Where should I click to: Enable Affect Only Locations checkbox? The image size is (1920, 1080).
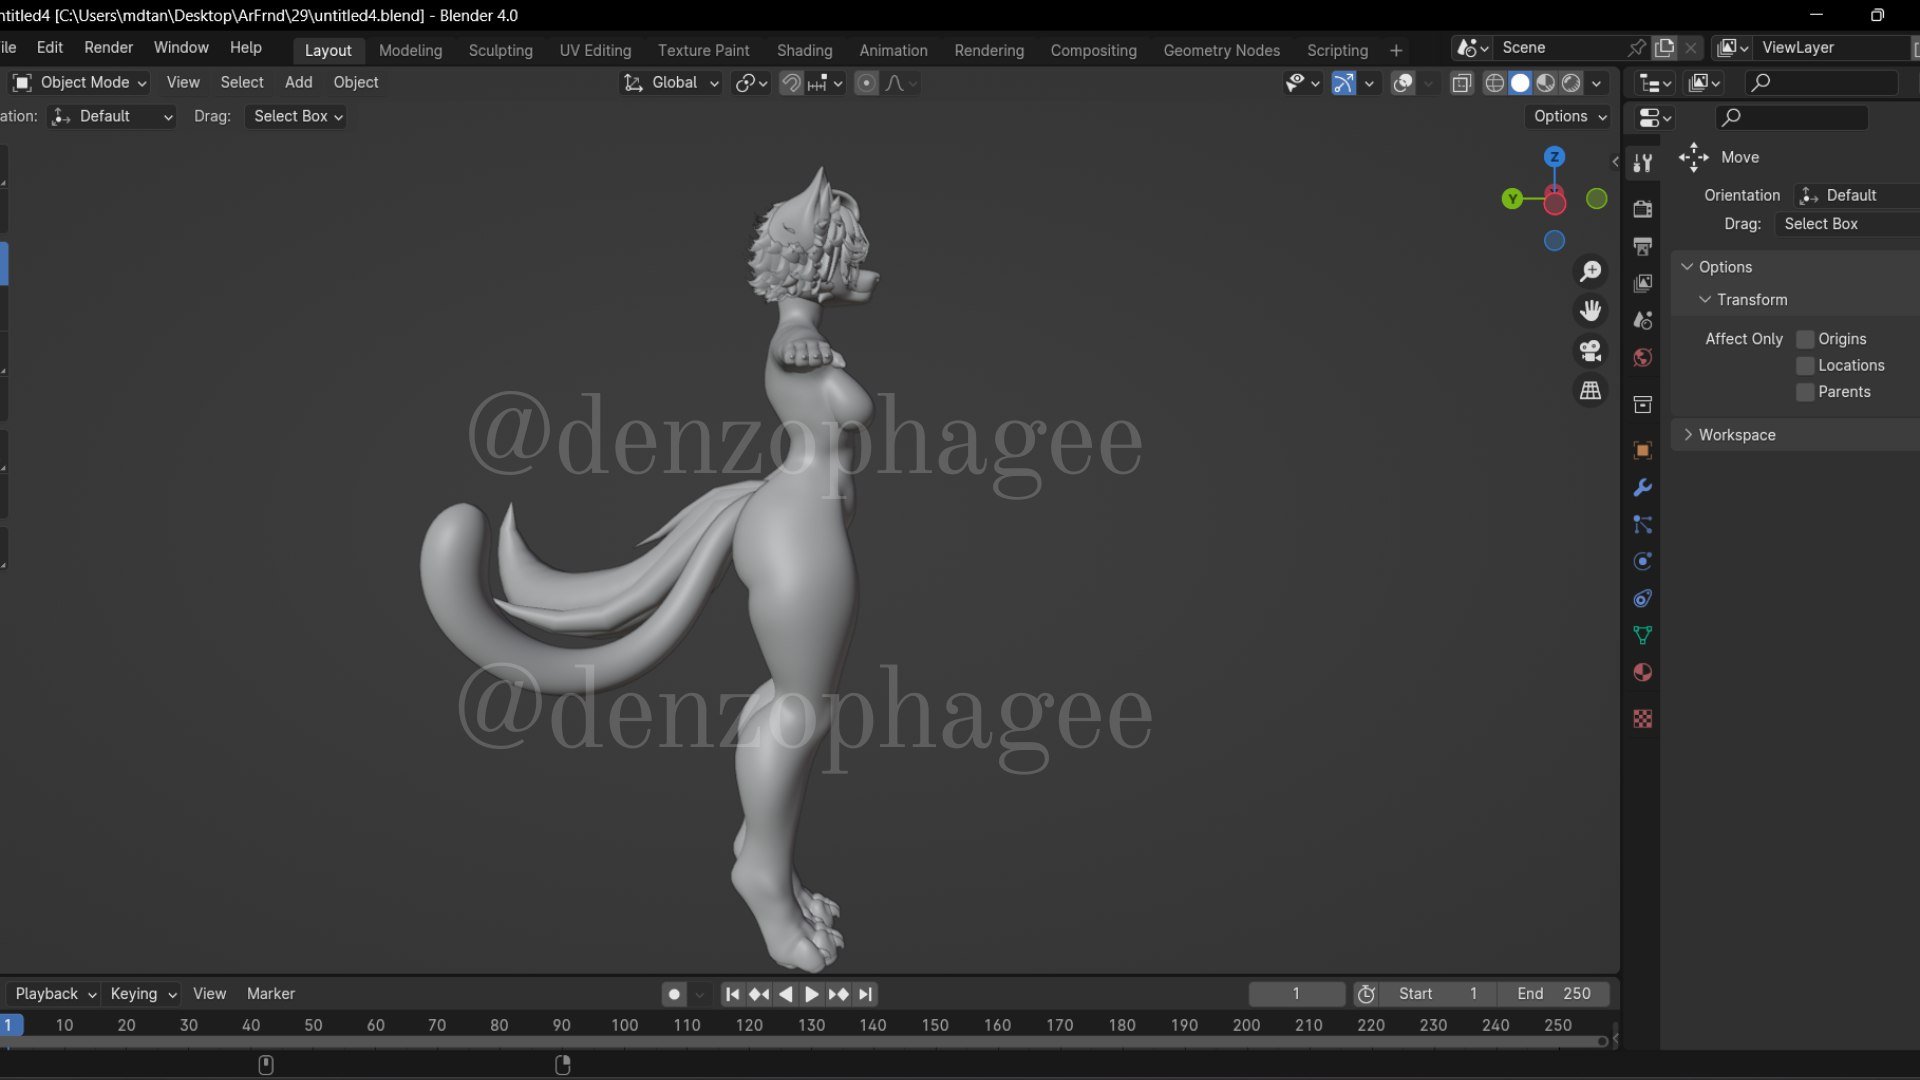(x=1805, y=366)
